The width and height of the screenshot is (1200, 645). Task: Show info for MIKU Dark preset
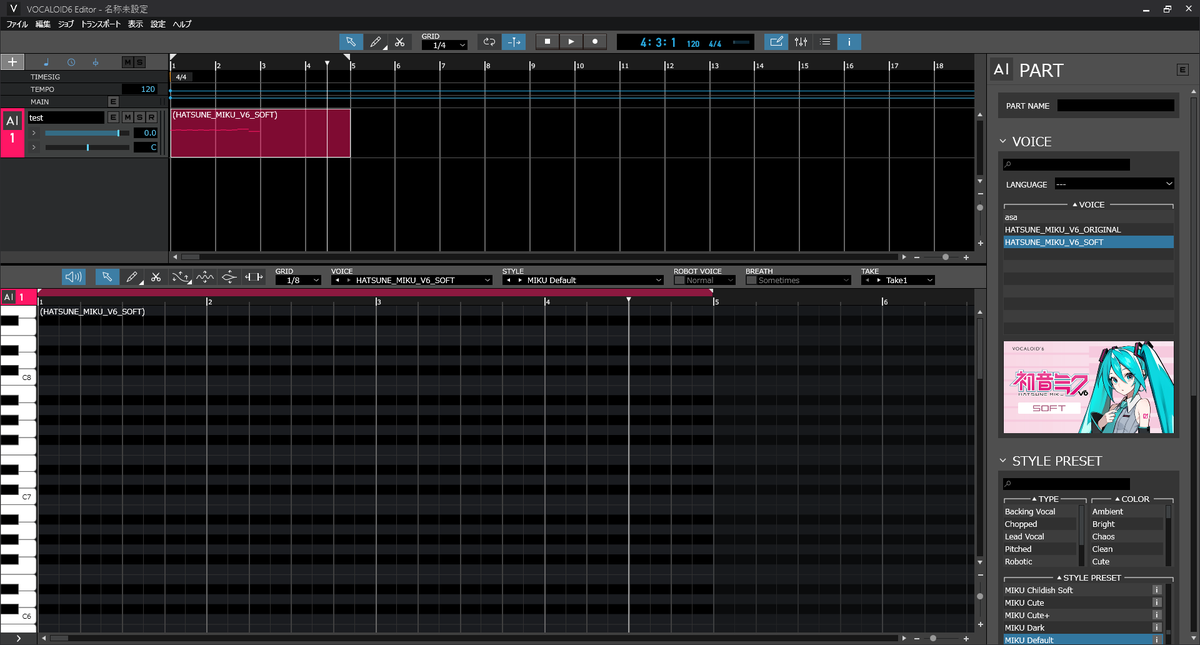(x=1157, y=628)
